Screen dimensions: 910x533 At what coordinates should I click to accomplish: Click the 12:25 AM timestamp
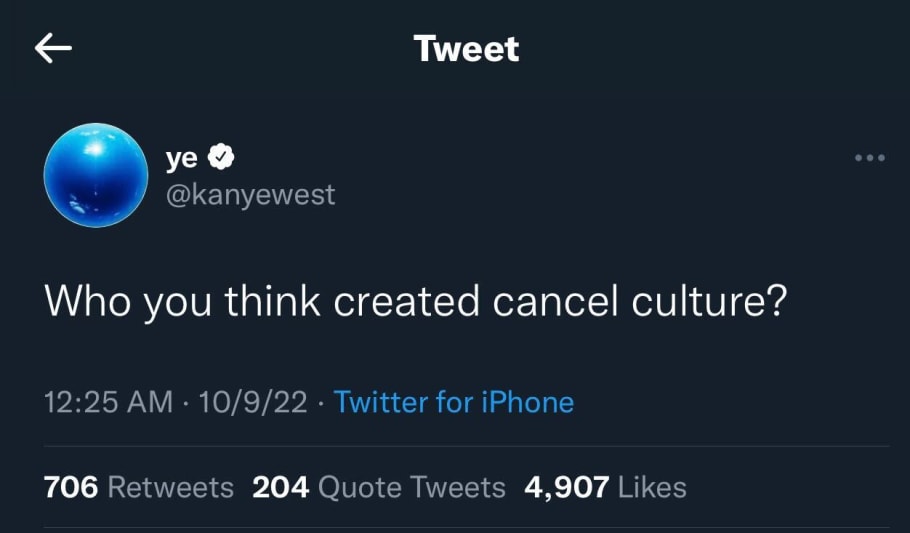(110, 403)
